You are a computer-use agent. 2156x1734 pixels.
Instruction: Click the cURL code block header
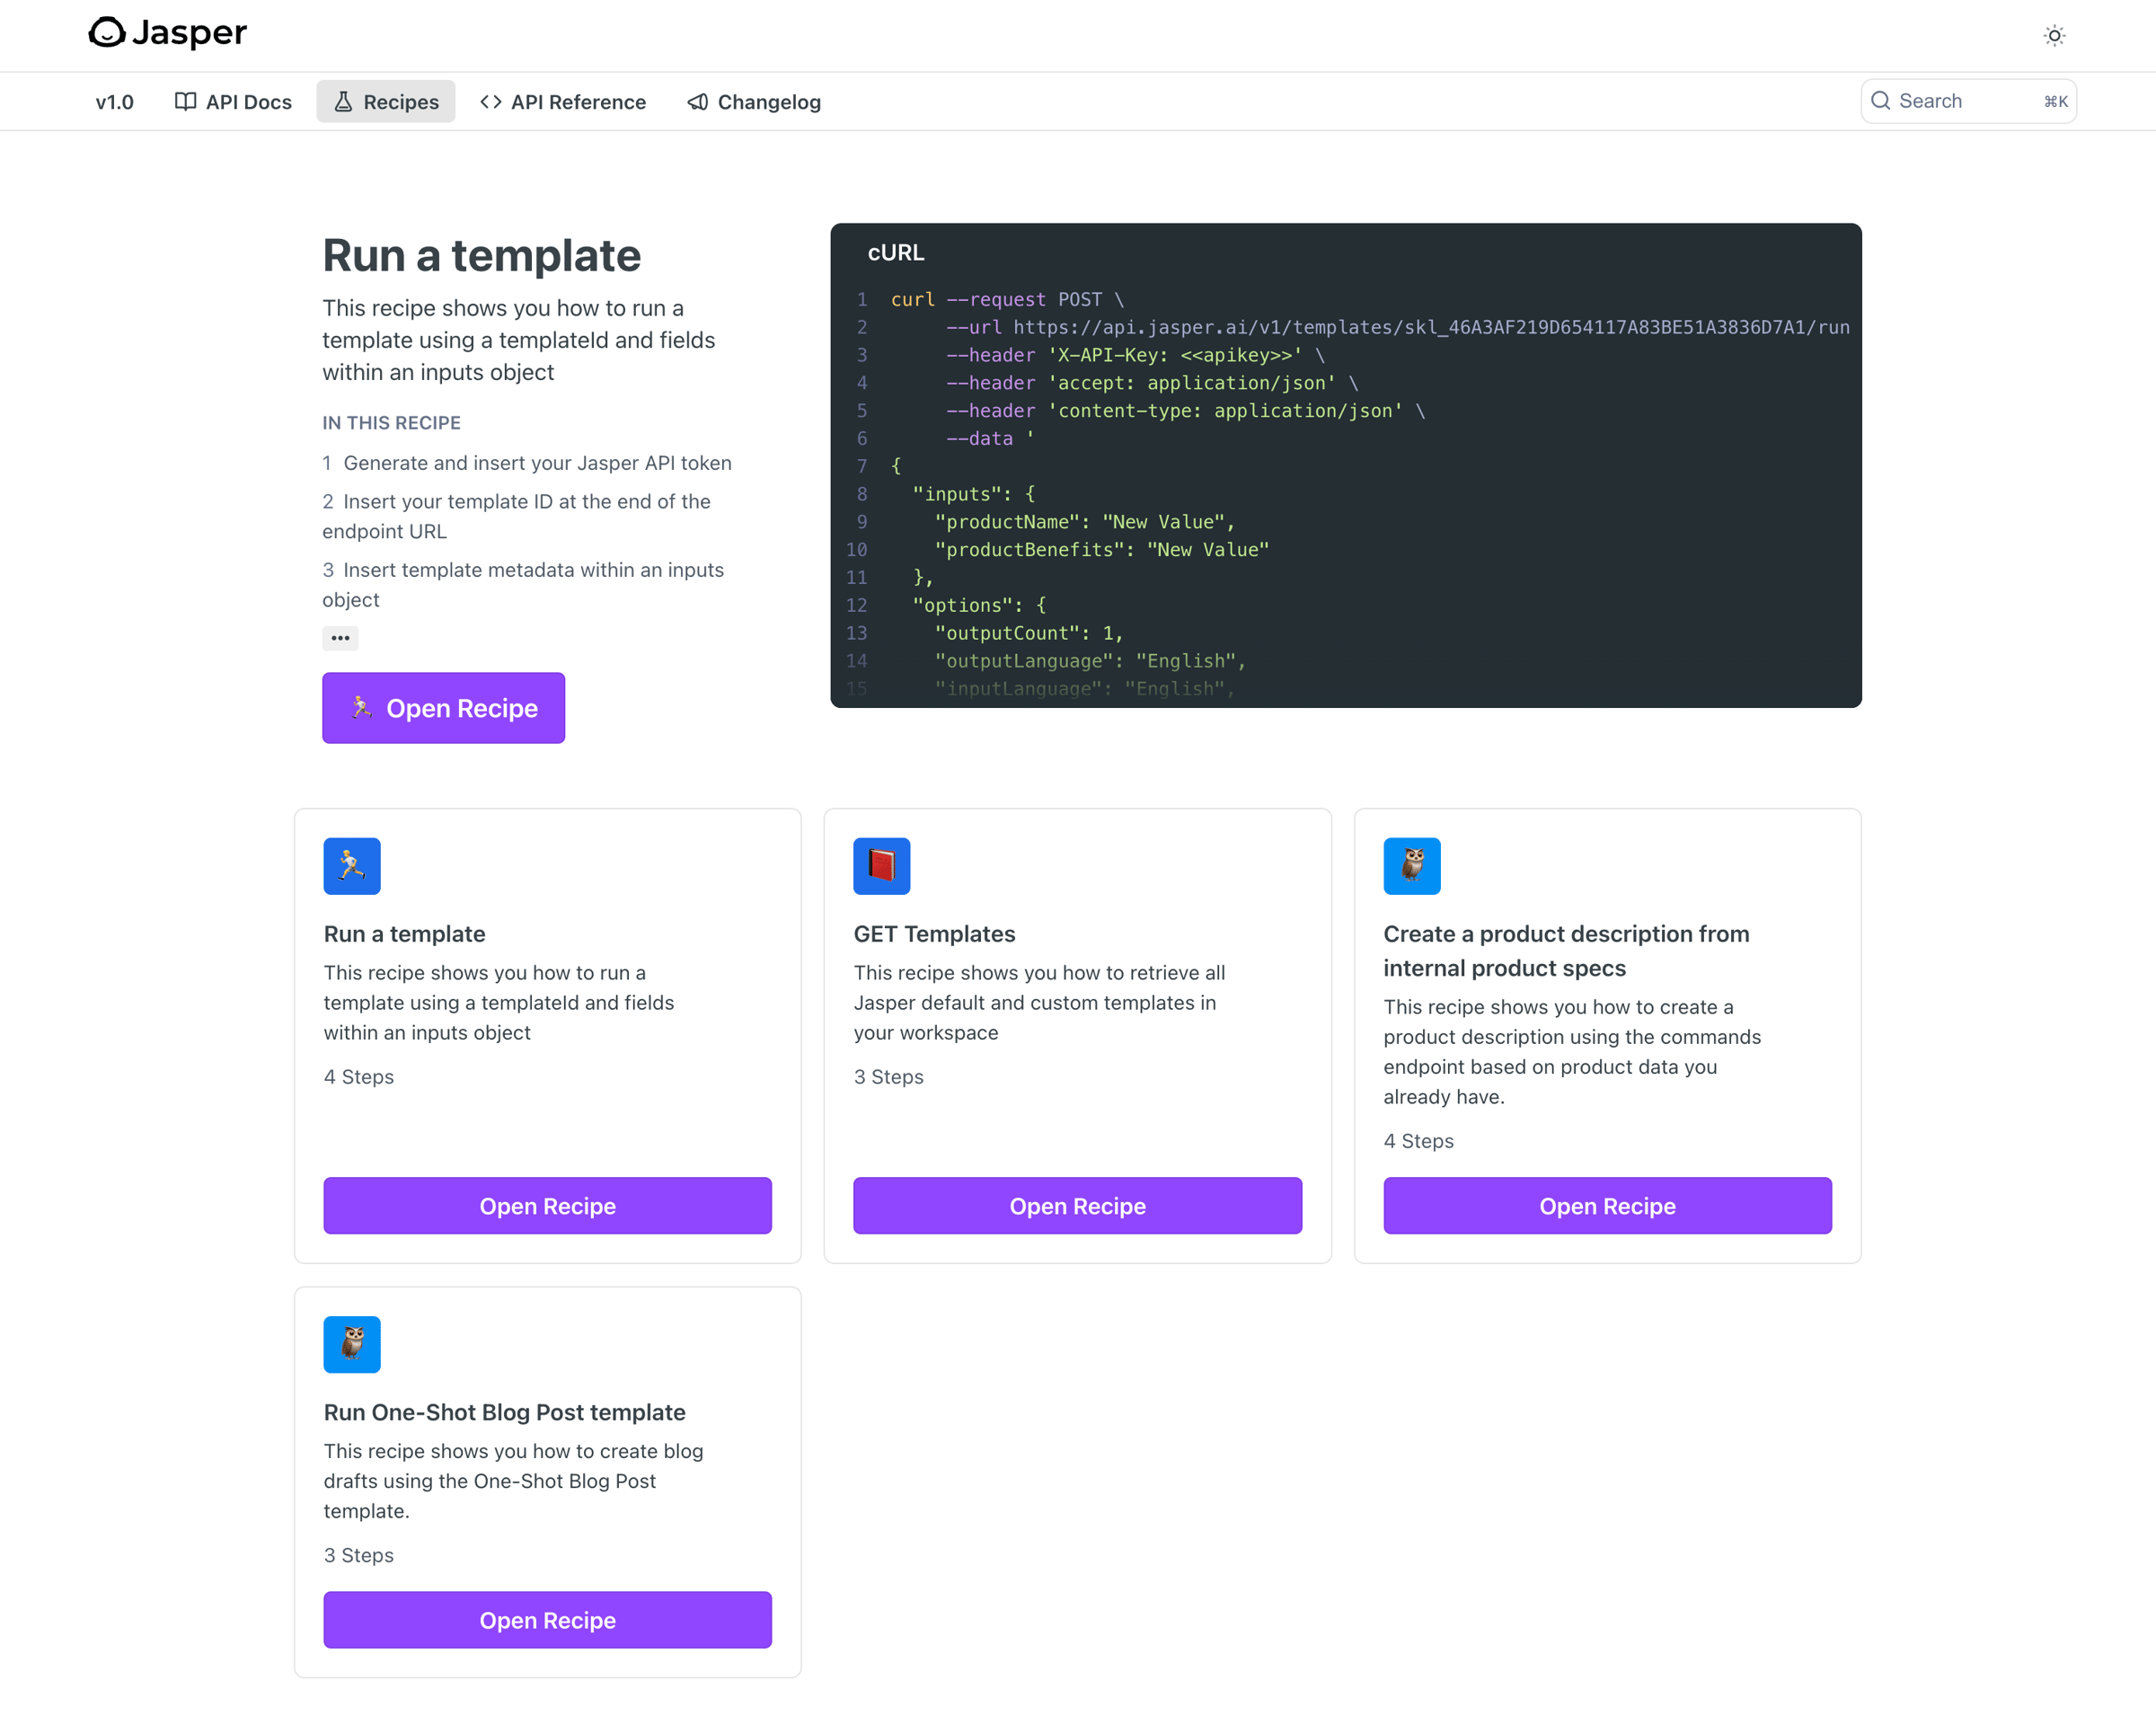[896, 253]
